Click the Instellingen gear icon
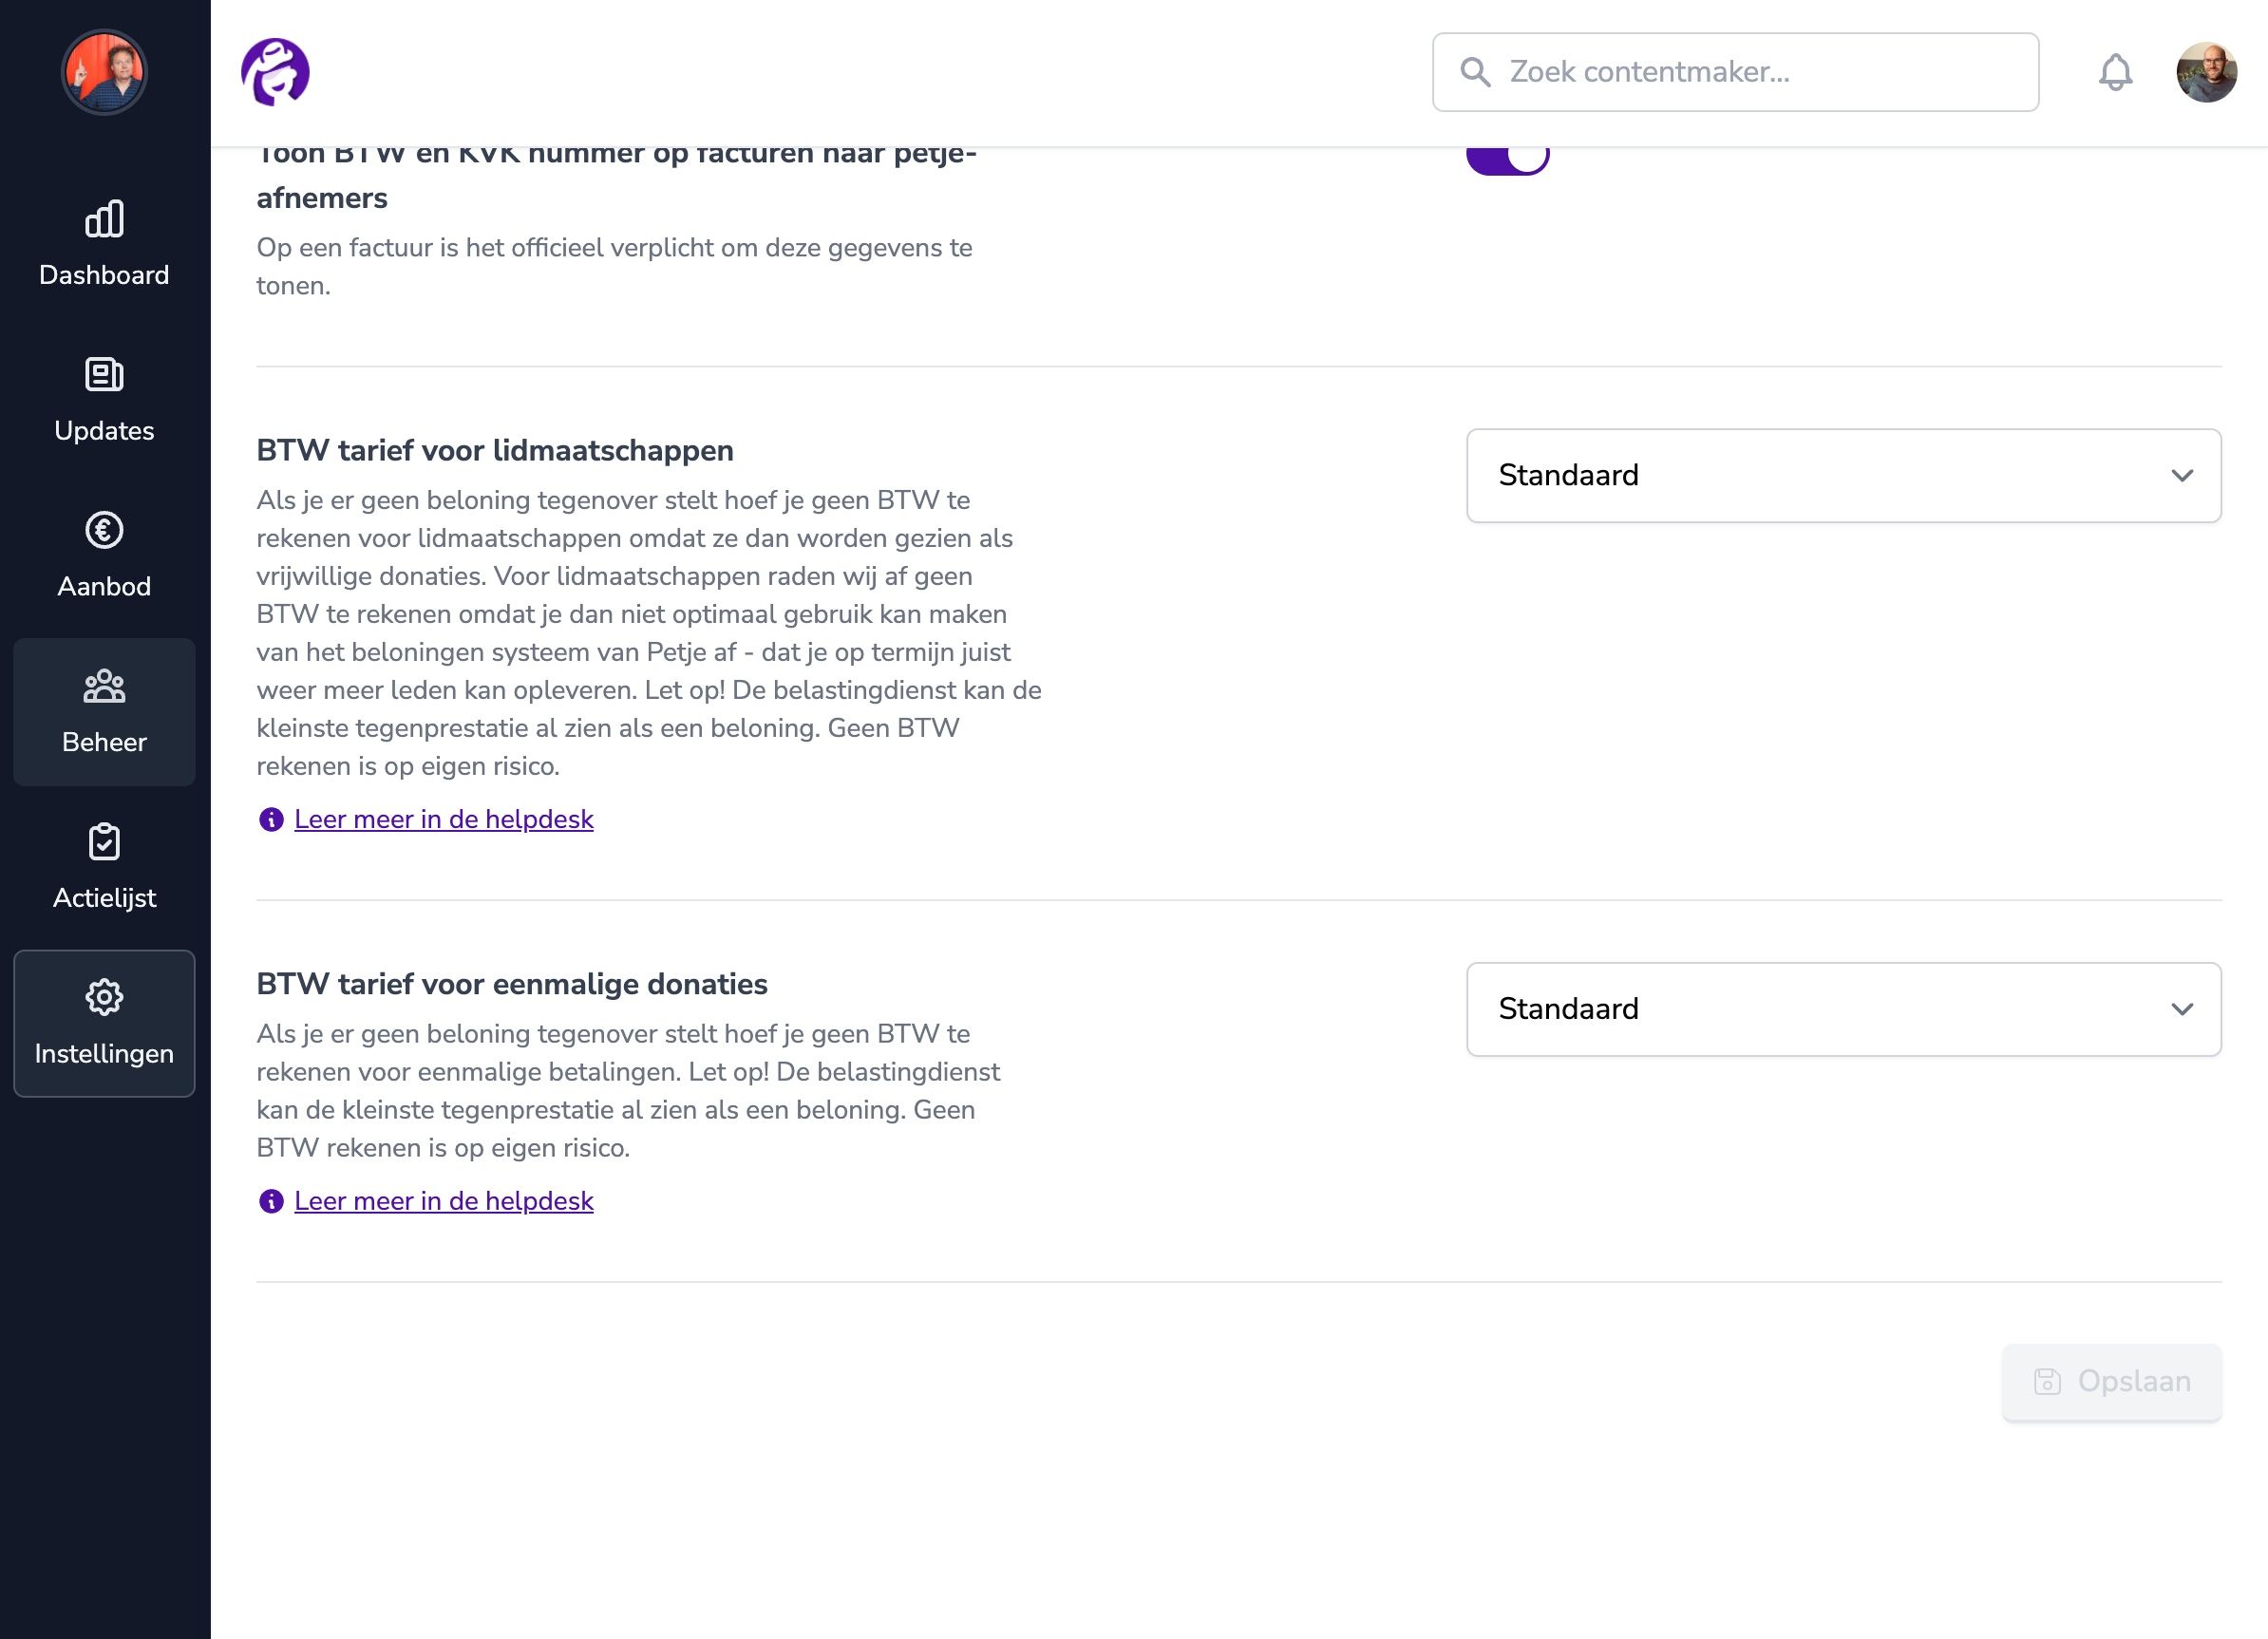Screen dimensions: 2268x1639 click(104, 998)
